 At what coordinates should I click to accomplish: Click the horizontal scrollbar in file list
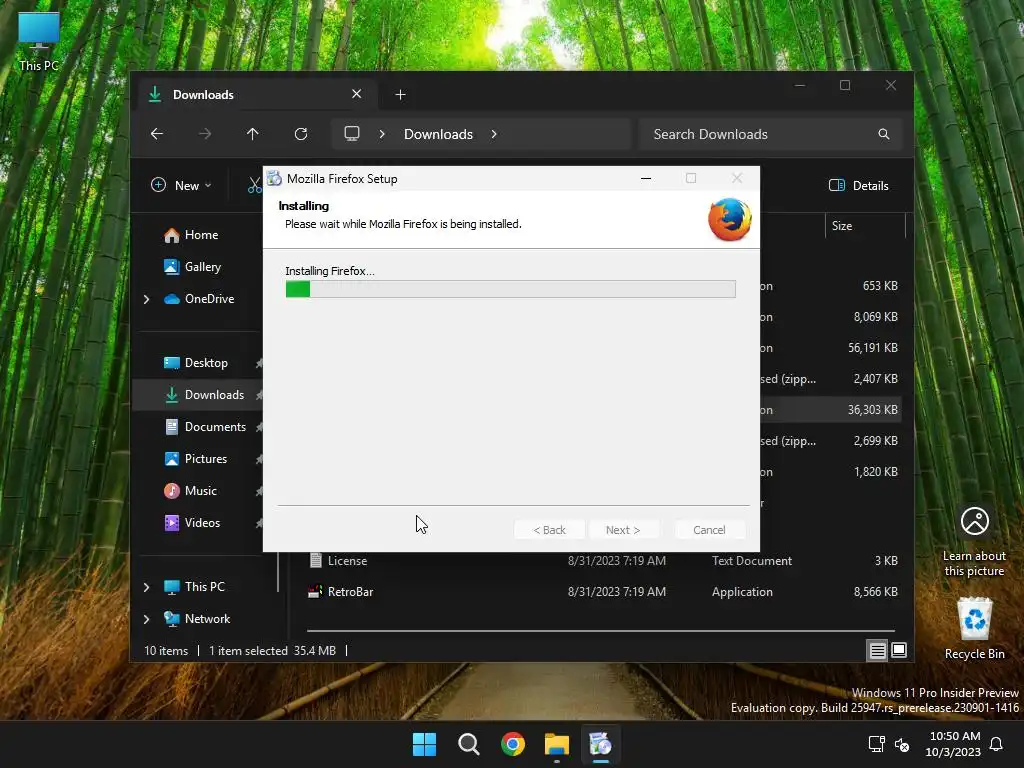(601, 631)
